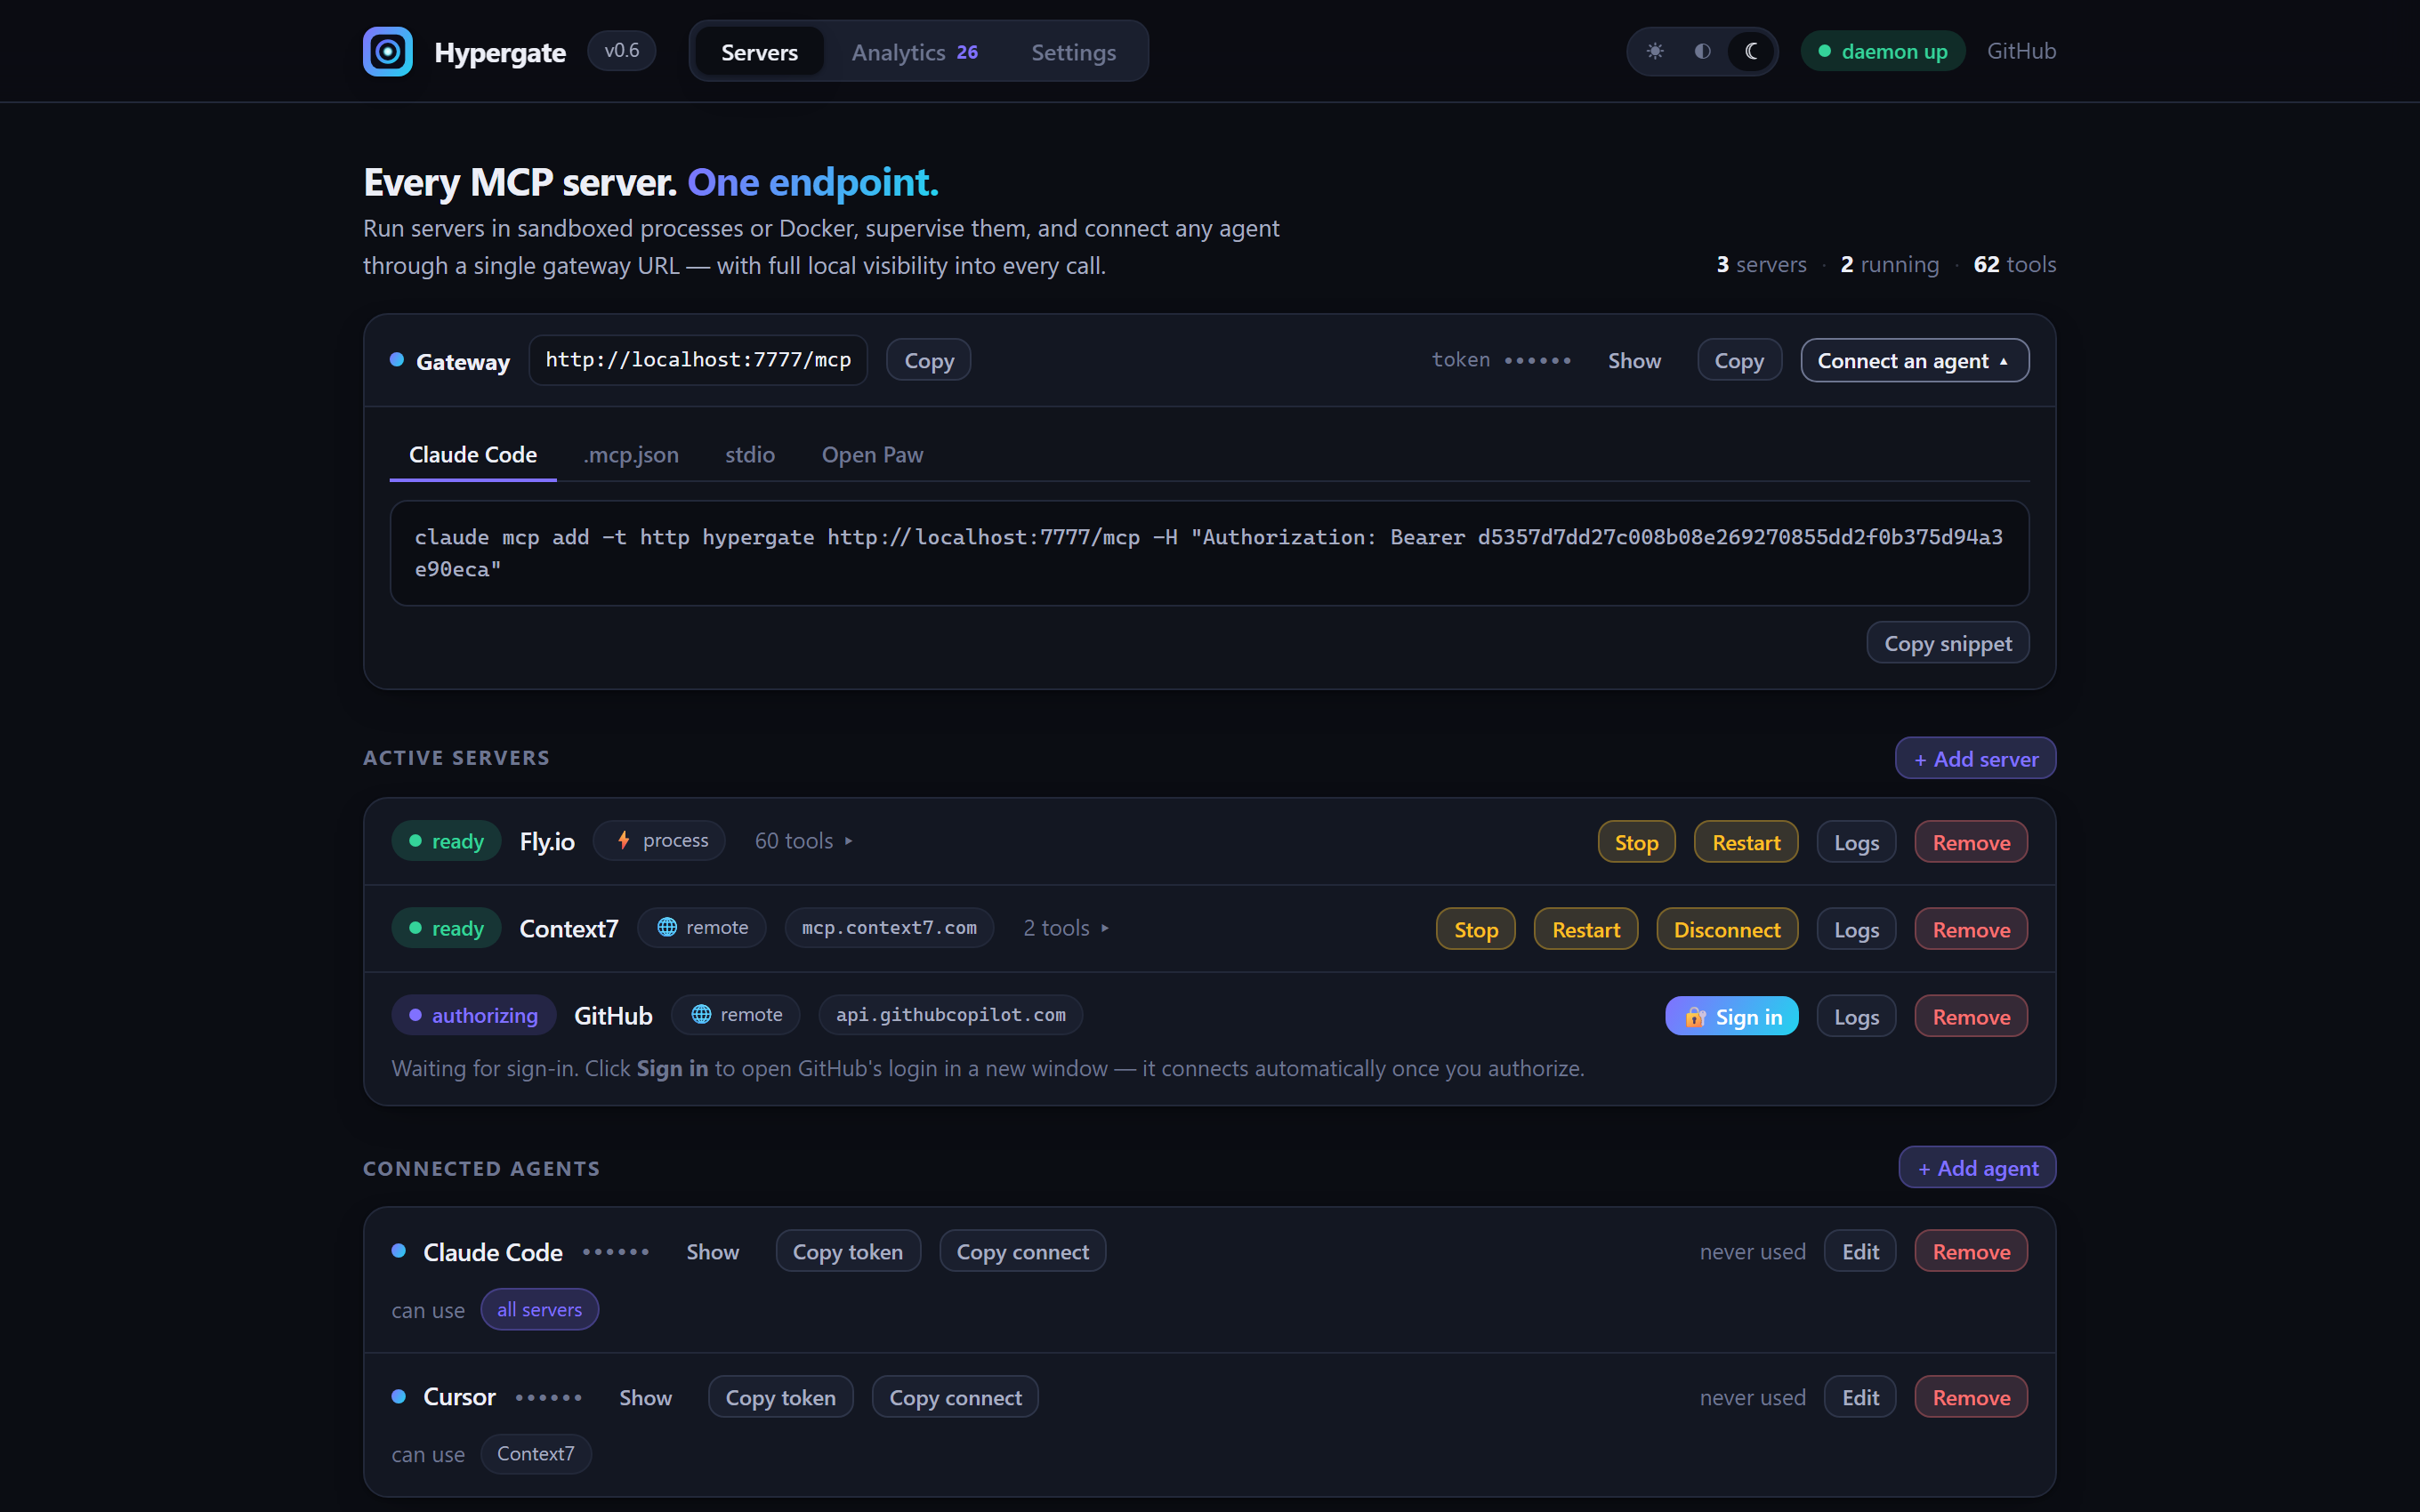Copy the gateway token
2420x1512 pixels.
(1739, 361)
